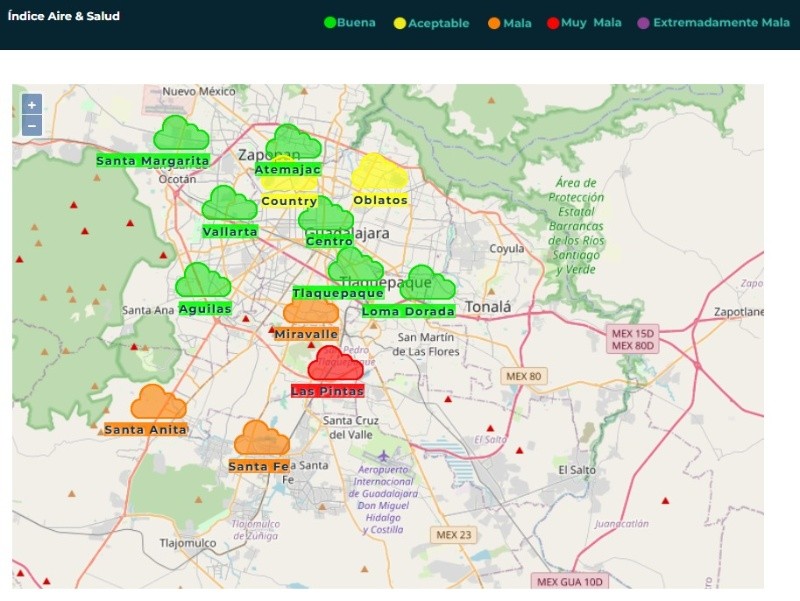Viewport: 800px width, 601px height.
Task: Select the Loma Dorada cloud icon
Action: click(x=427, y=284)
